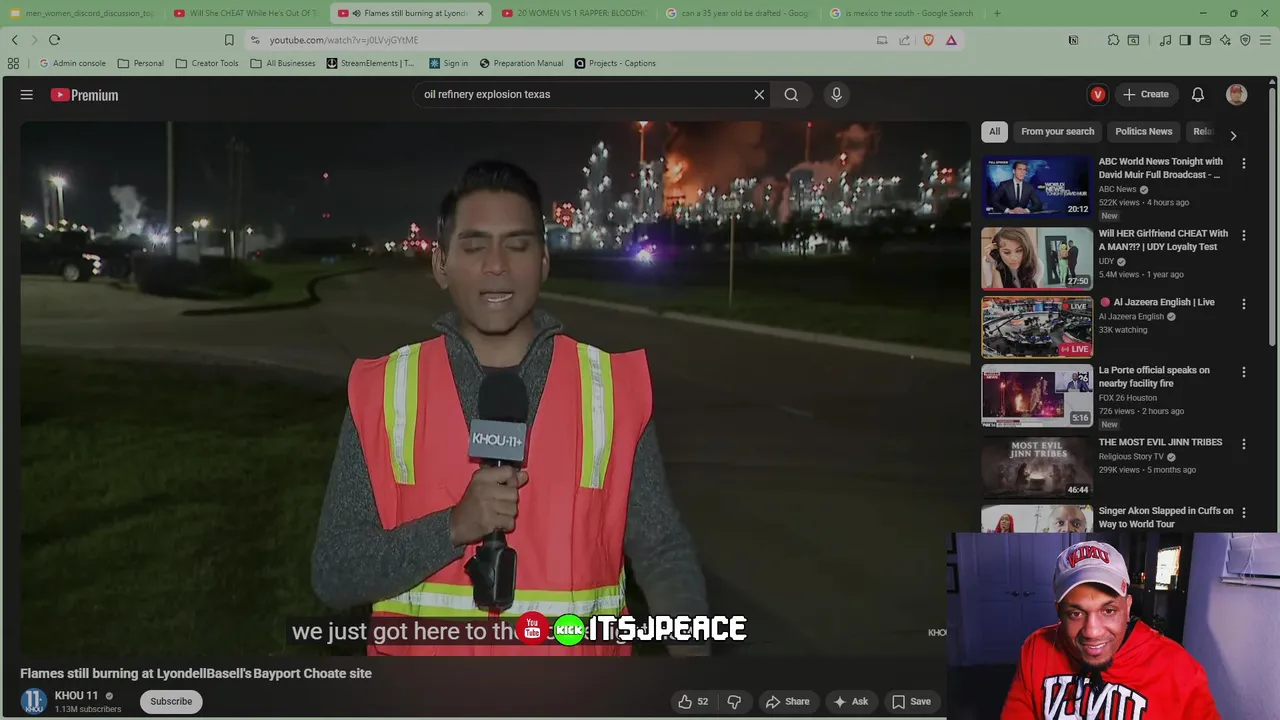Switch to 20 WOMEN VS 1 RAPPER tab

[x=574, y=13]
